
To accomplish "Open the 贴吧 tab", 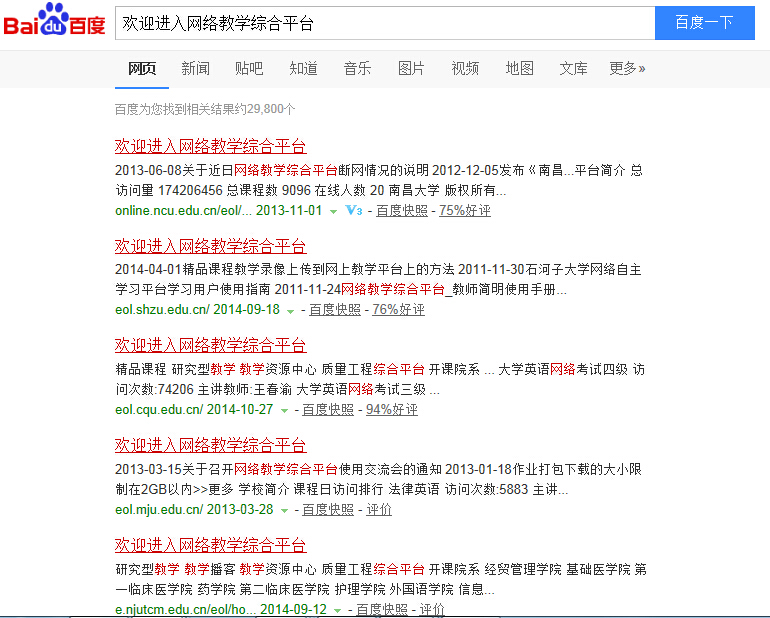I will click(x=249, y=68).
